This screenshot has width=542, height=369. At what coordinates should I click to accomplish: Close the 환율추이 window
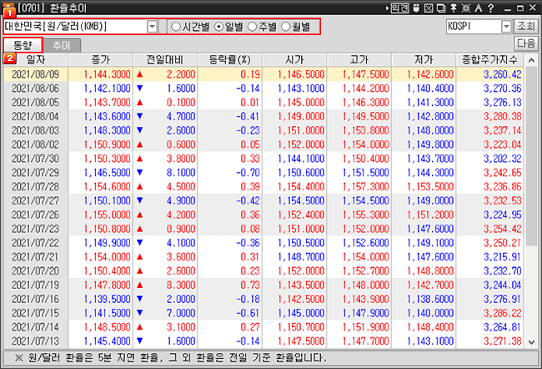pyautogui.click(x=532, y=8)
